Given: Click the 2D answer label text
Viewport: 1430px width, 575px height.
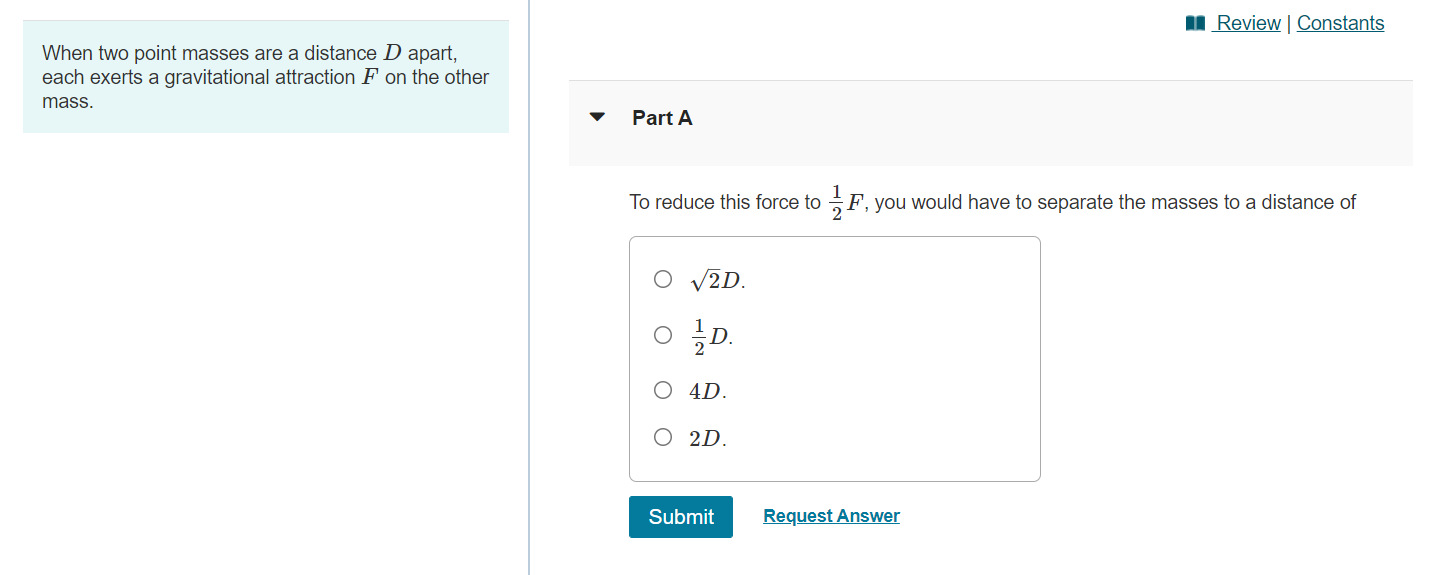Looking at the screenshot, I should click(707, 438).
